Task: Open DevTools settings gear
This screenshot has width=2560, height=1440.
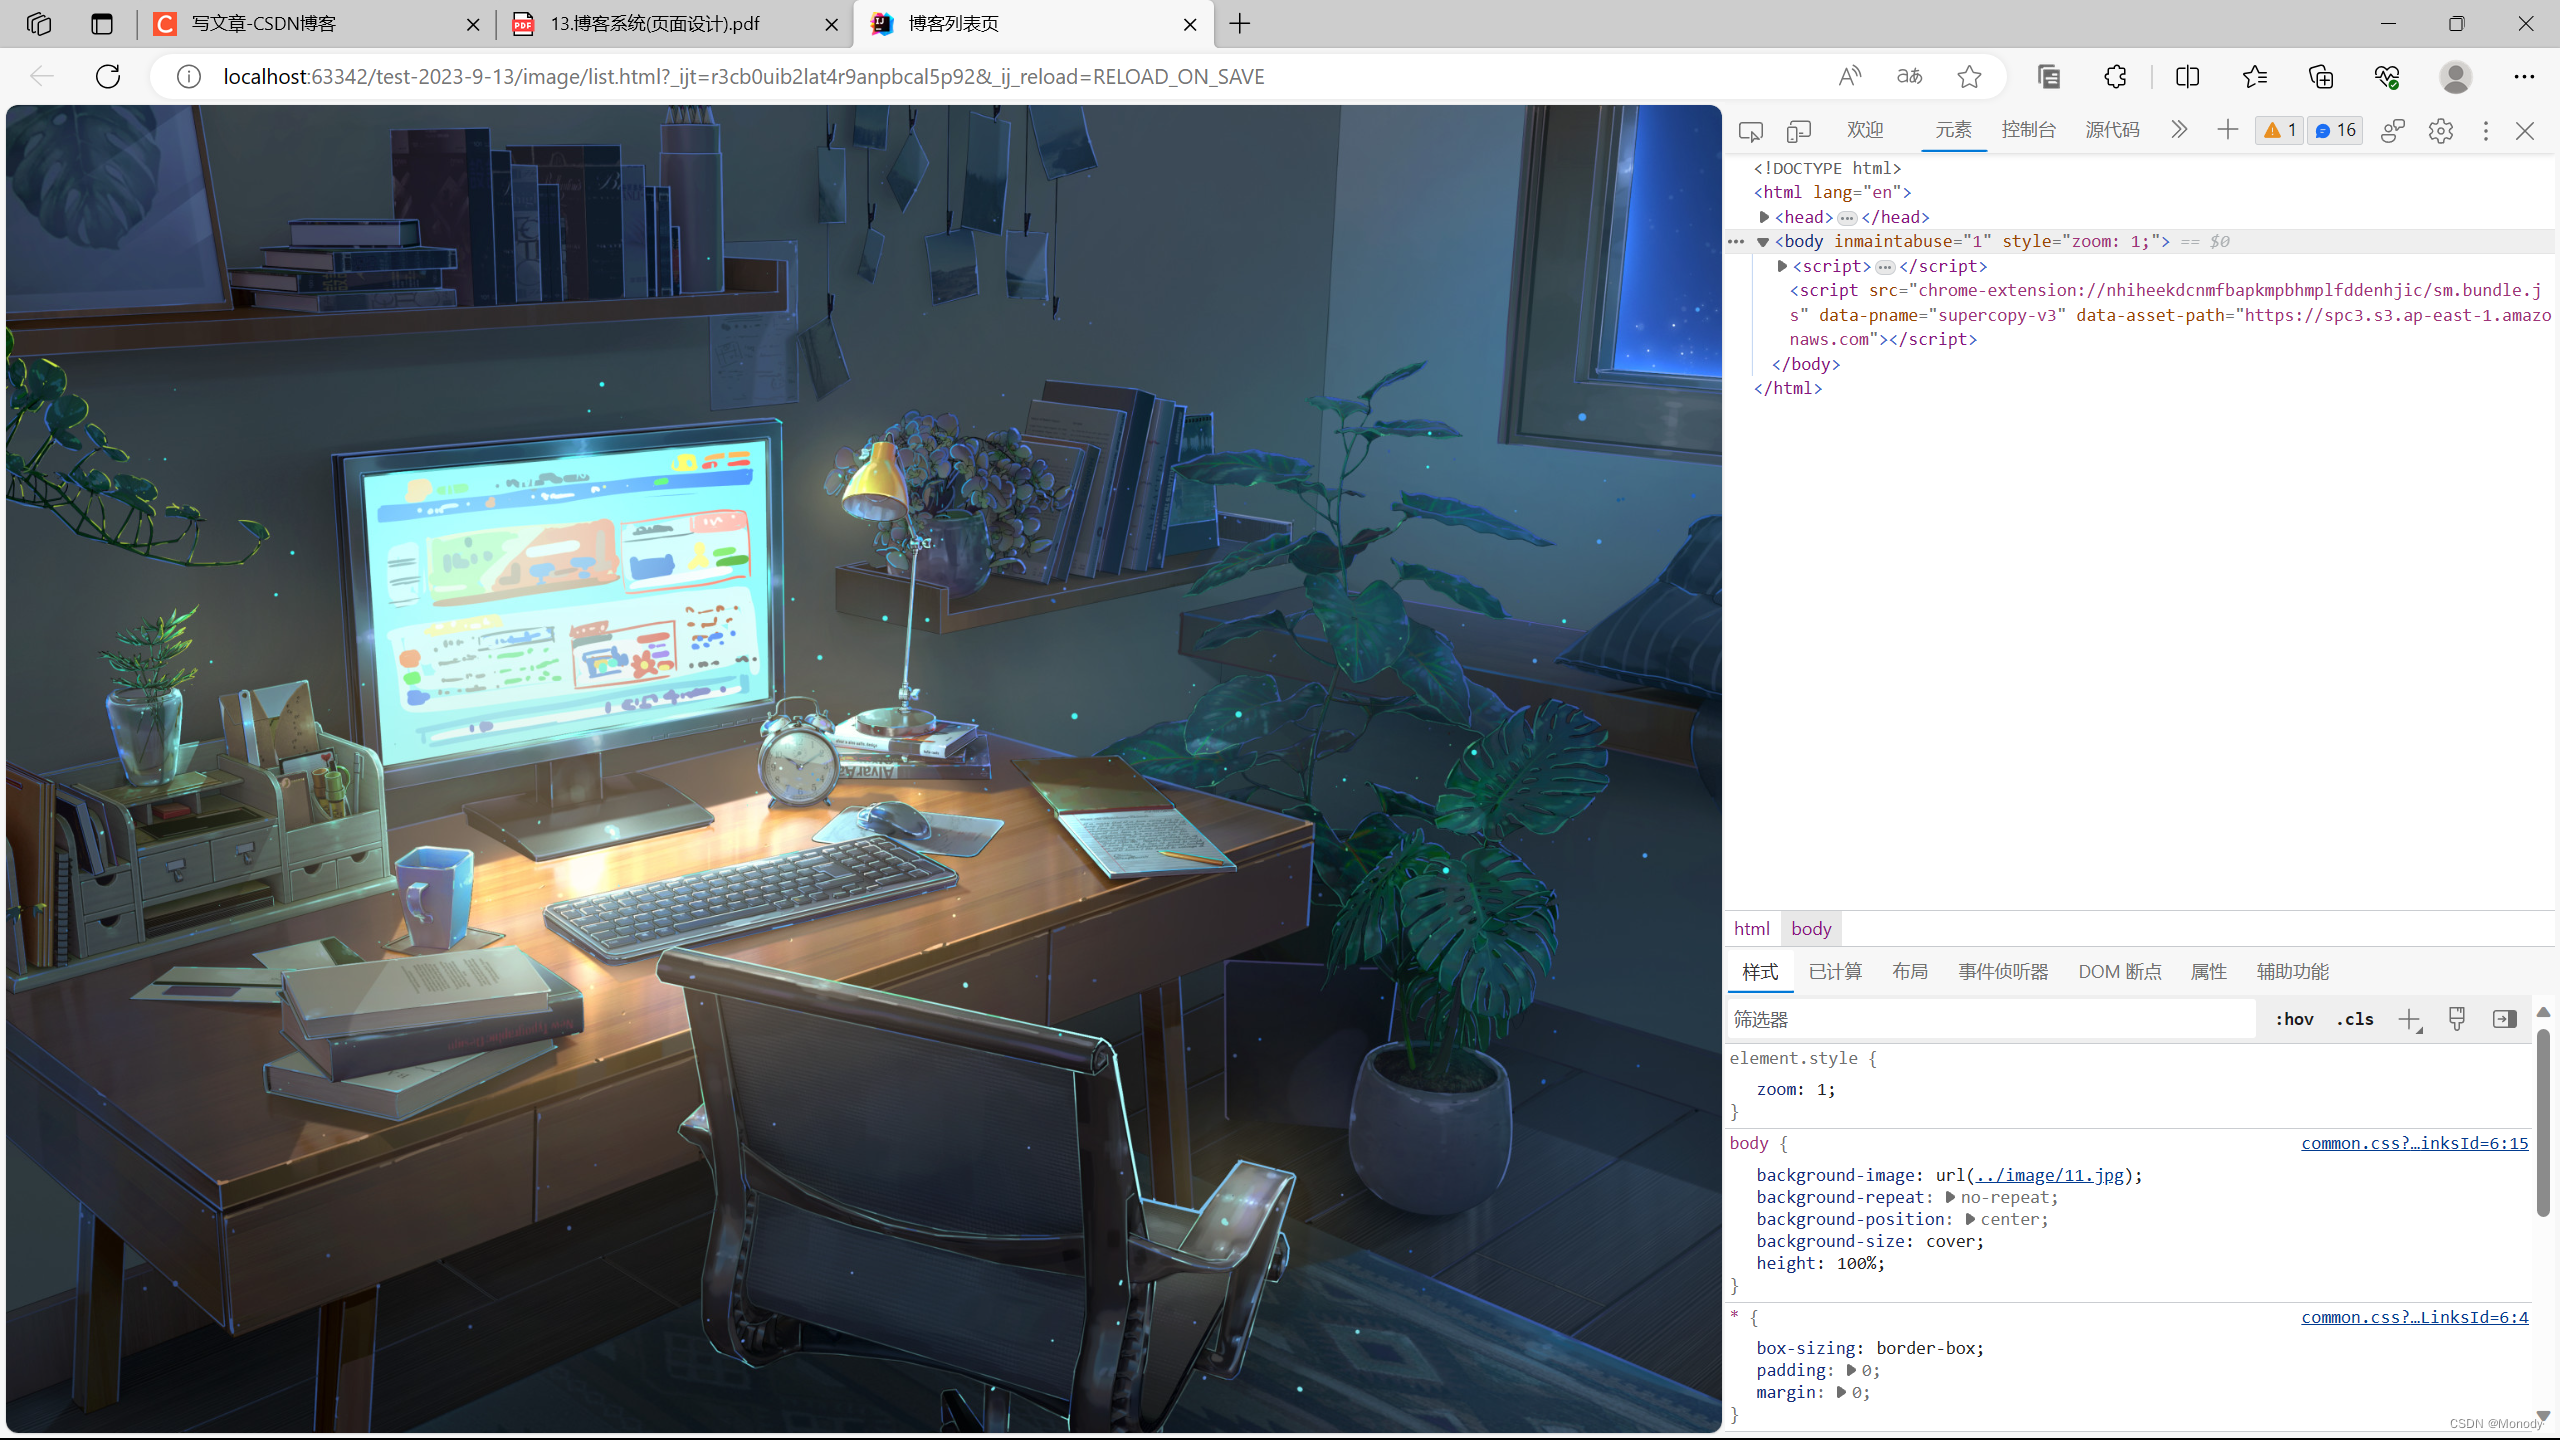Action: pos(2441,131)
